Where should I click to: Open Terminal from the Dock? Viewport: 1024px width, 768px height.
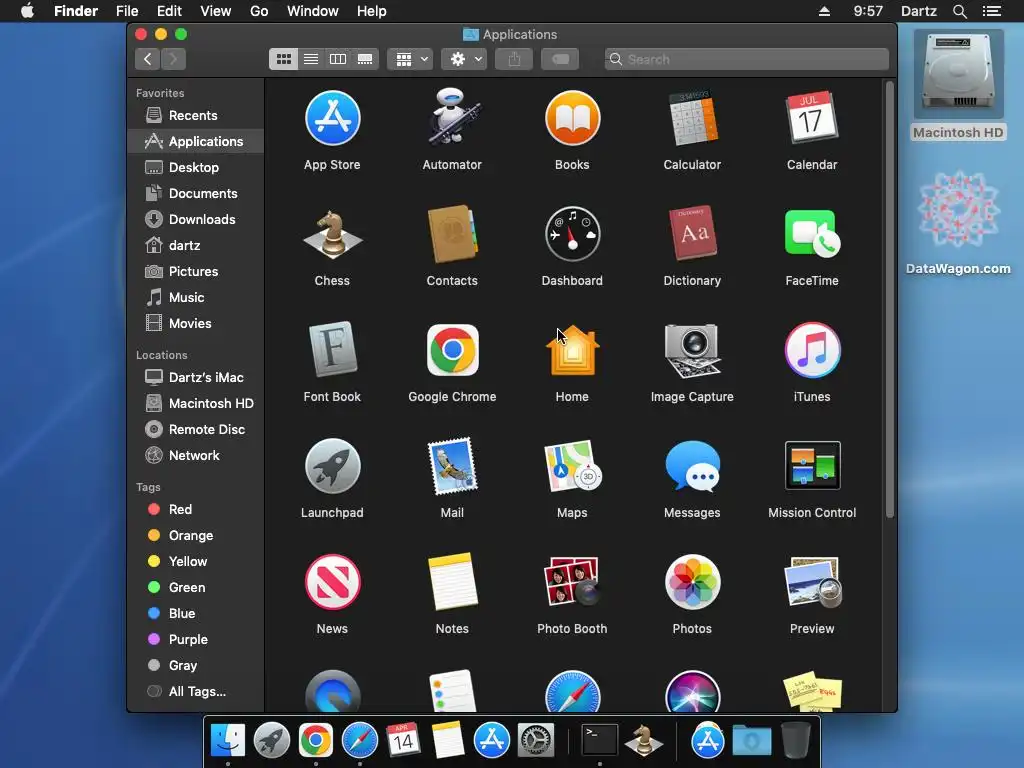[600, 741]
